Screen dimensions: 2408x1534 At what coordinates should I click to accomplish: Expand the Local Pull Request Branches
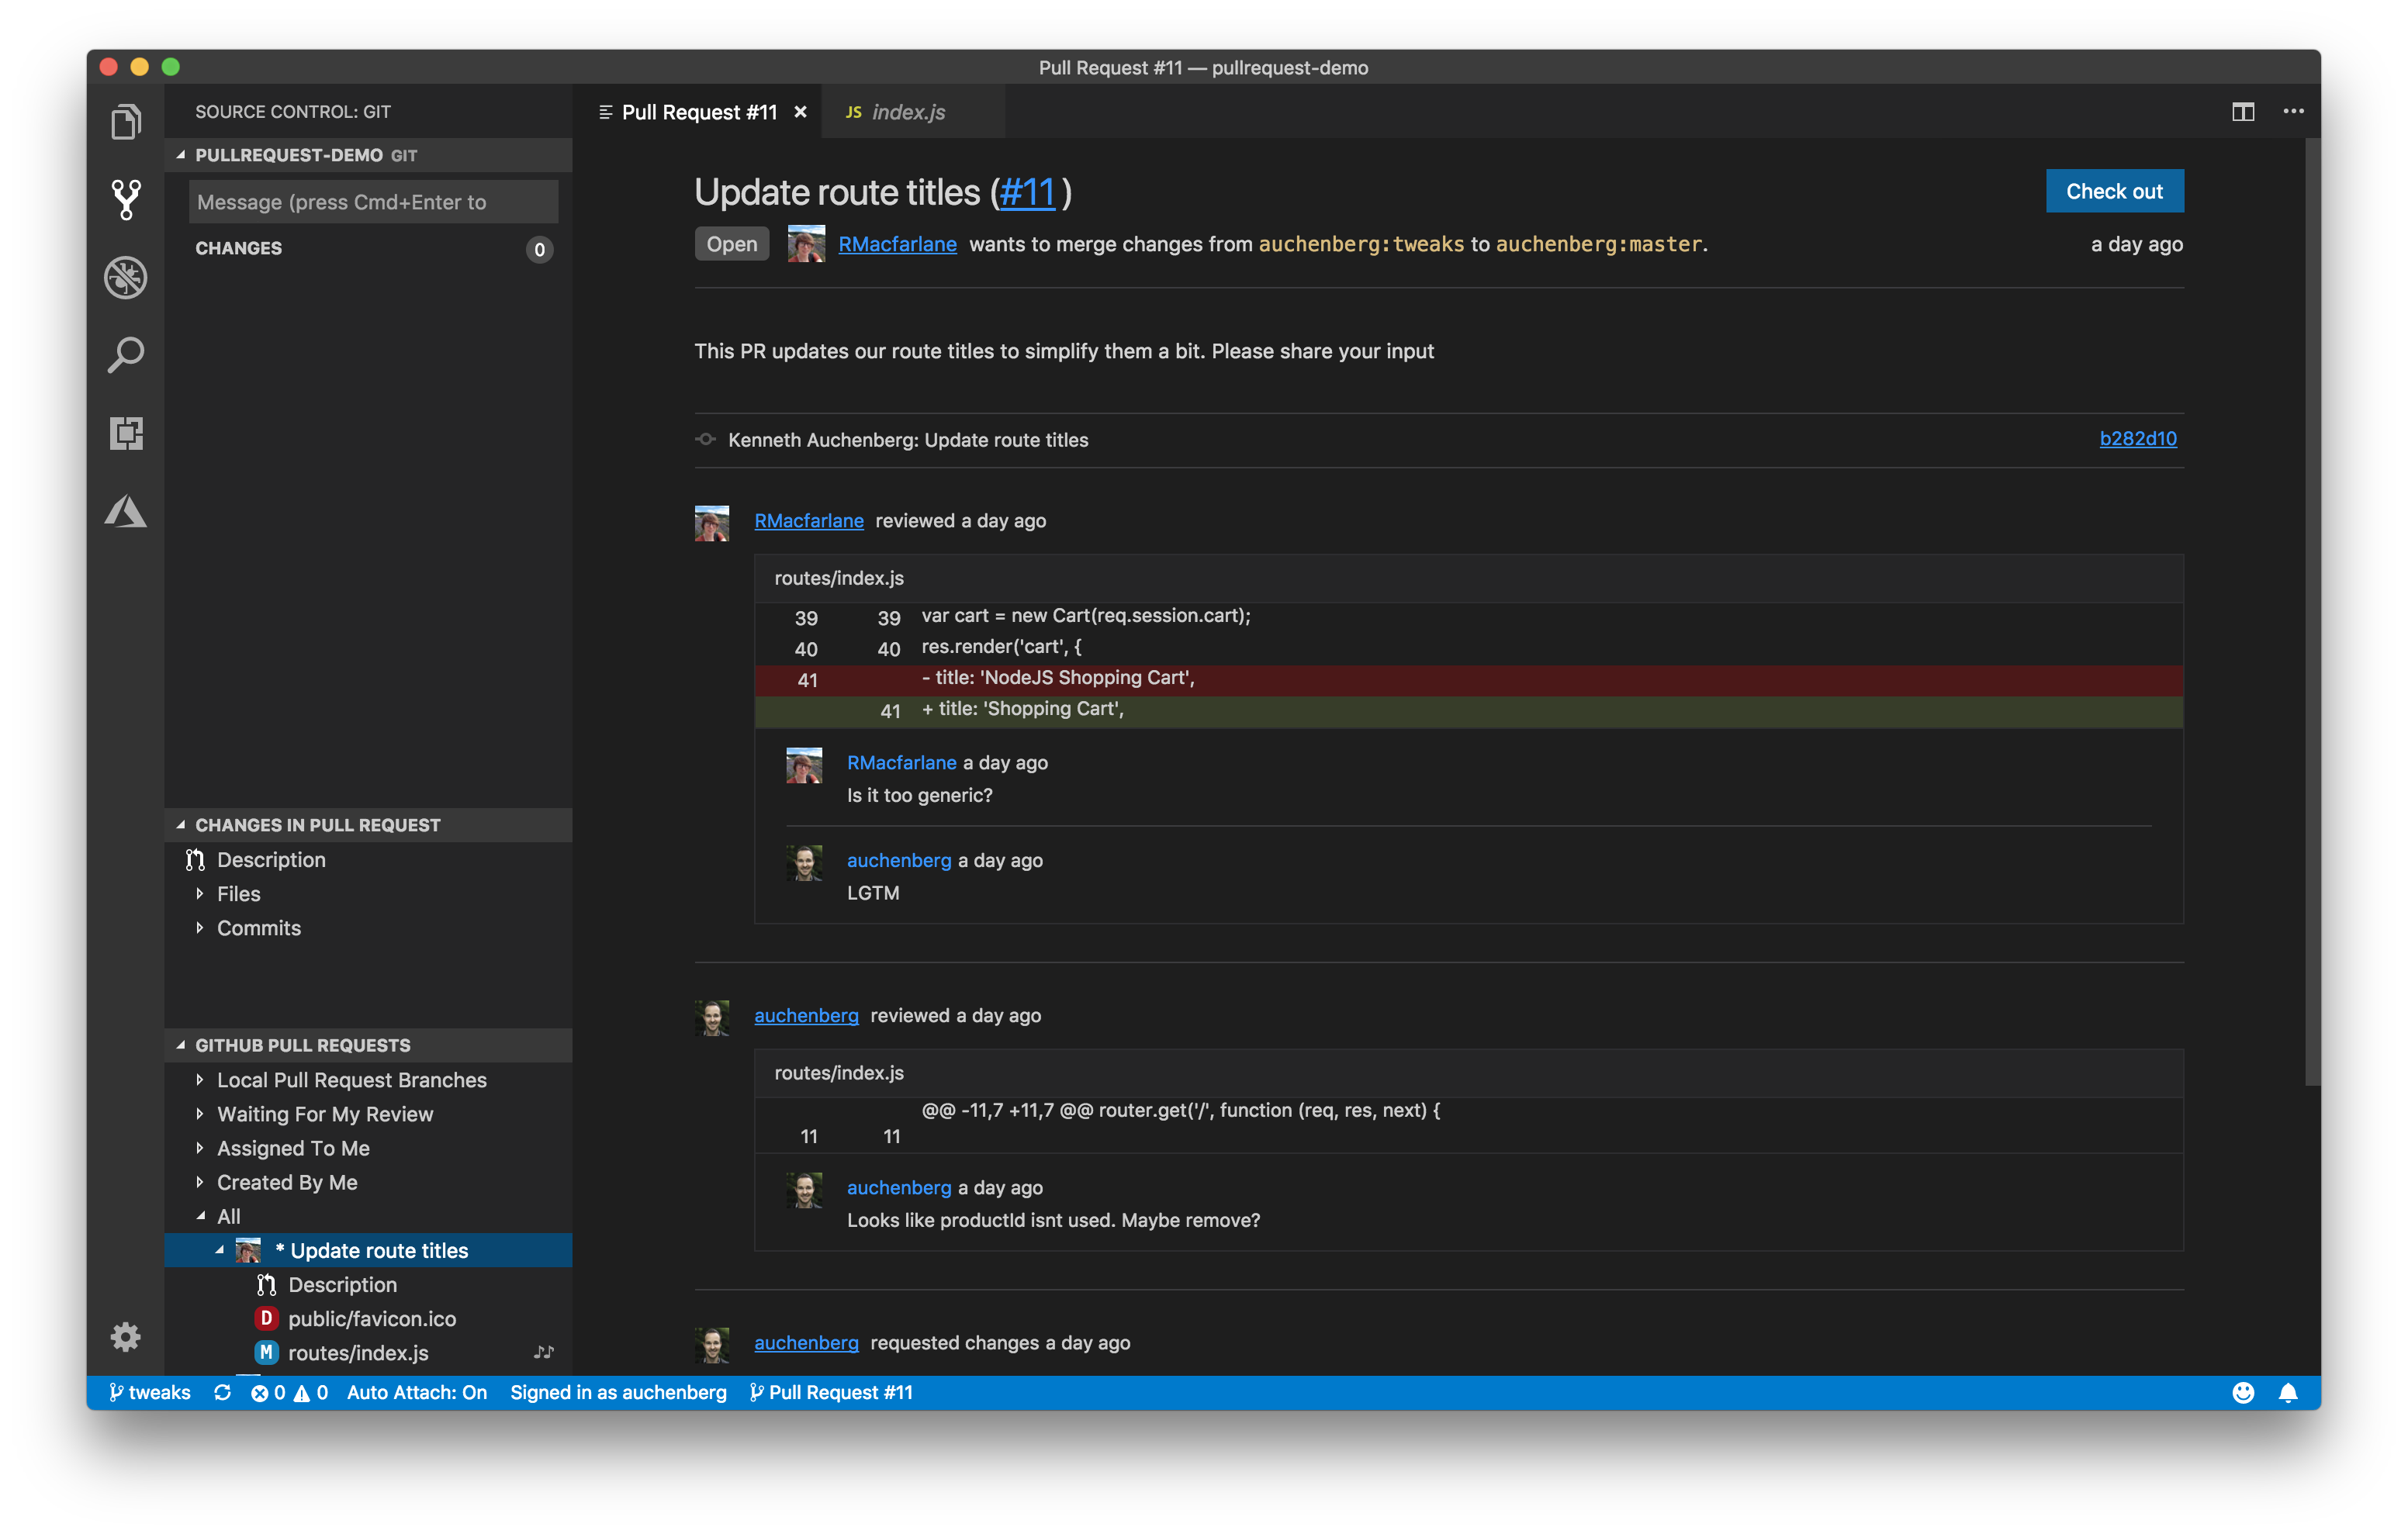click(199, 1080)
